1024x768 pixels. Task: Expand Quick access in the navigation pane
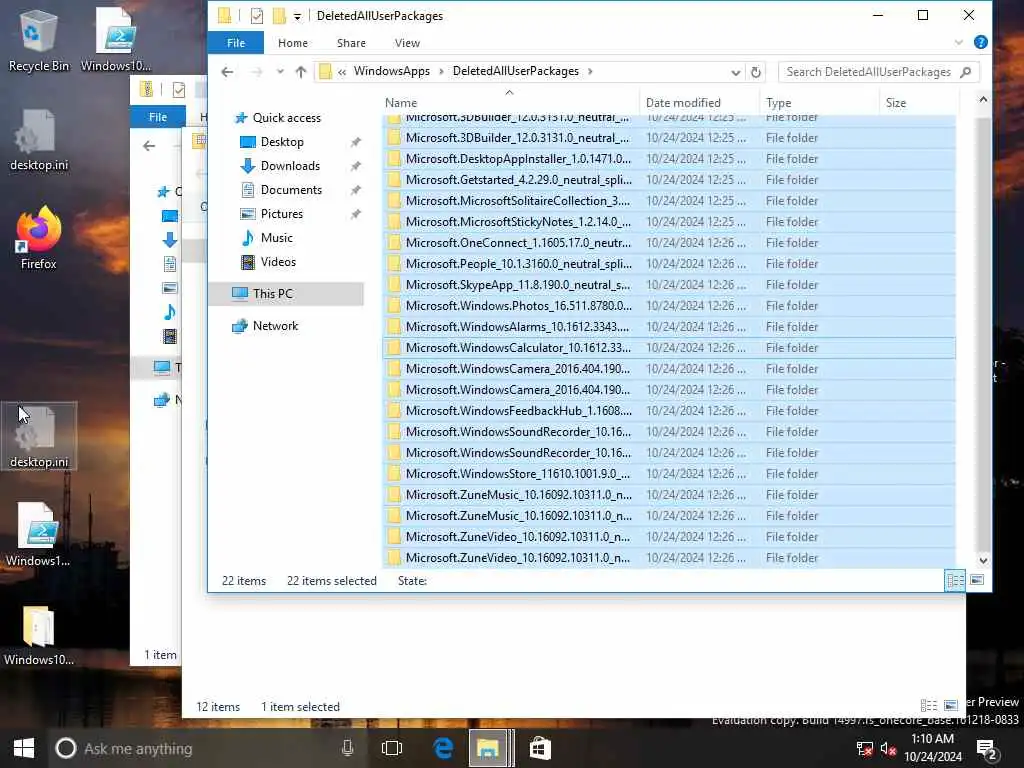[x=287, y=118]
